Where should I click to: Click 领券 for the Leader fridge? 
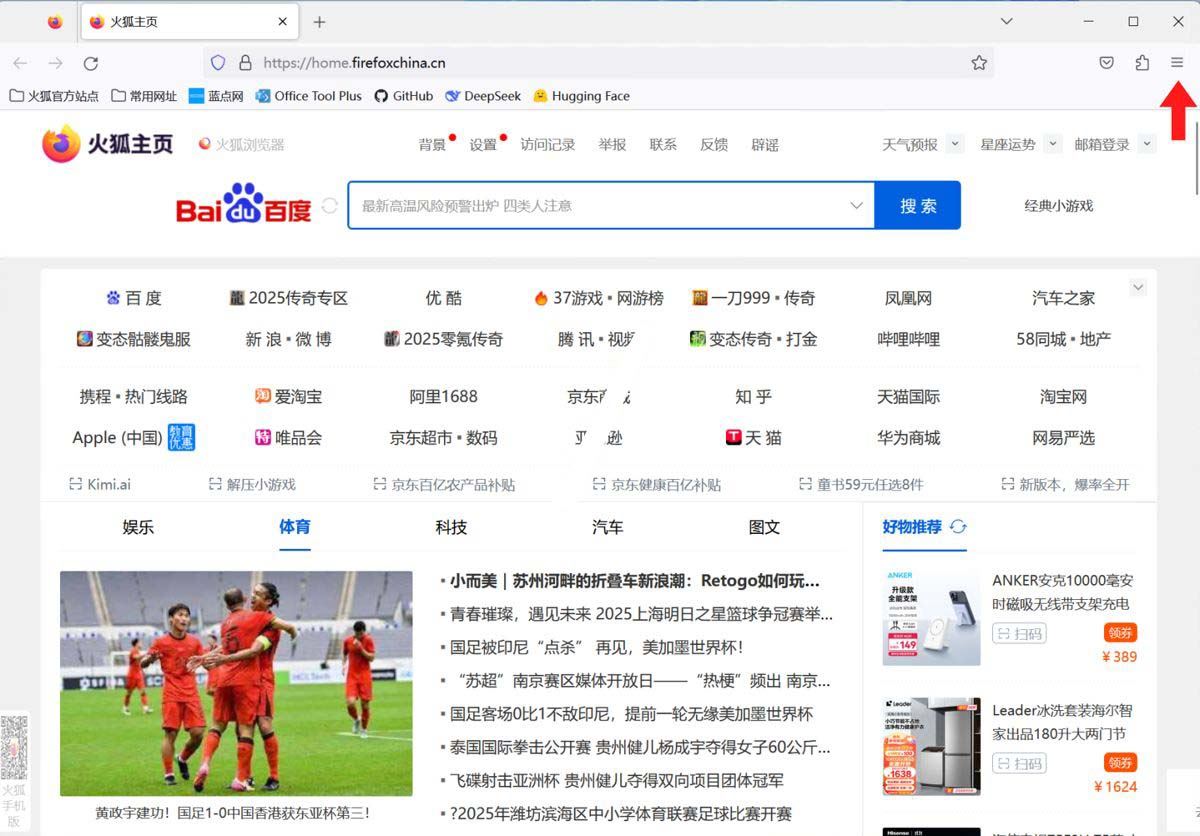1121,763
